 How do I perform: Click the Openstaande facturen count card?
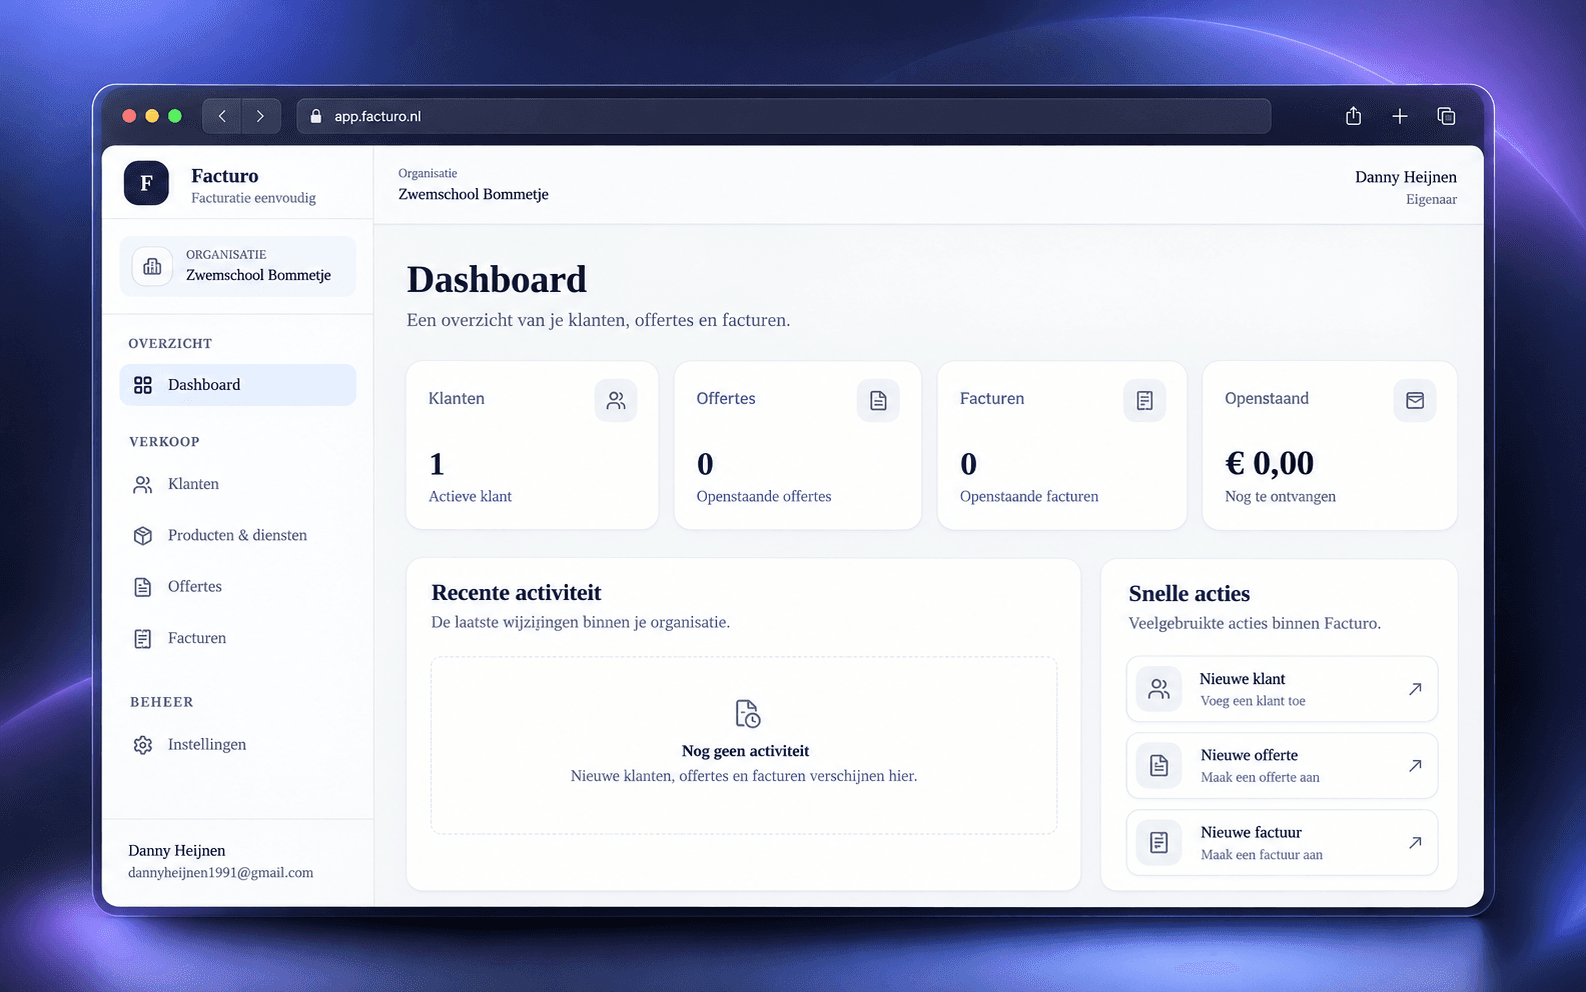click(1062, 446)
